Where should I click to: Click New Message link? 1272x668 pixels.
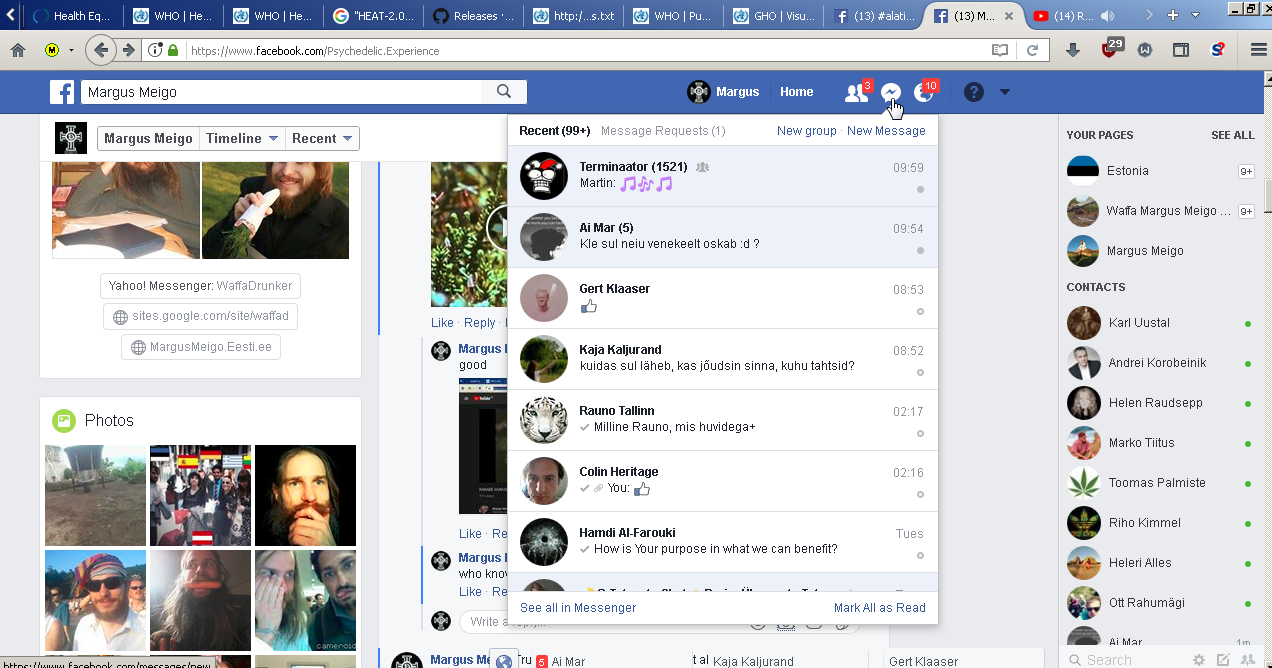pos(886,131)
